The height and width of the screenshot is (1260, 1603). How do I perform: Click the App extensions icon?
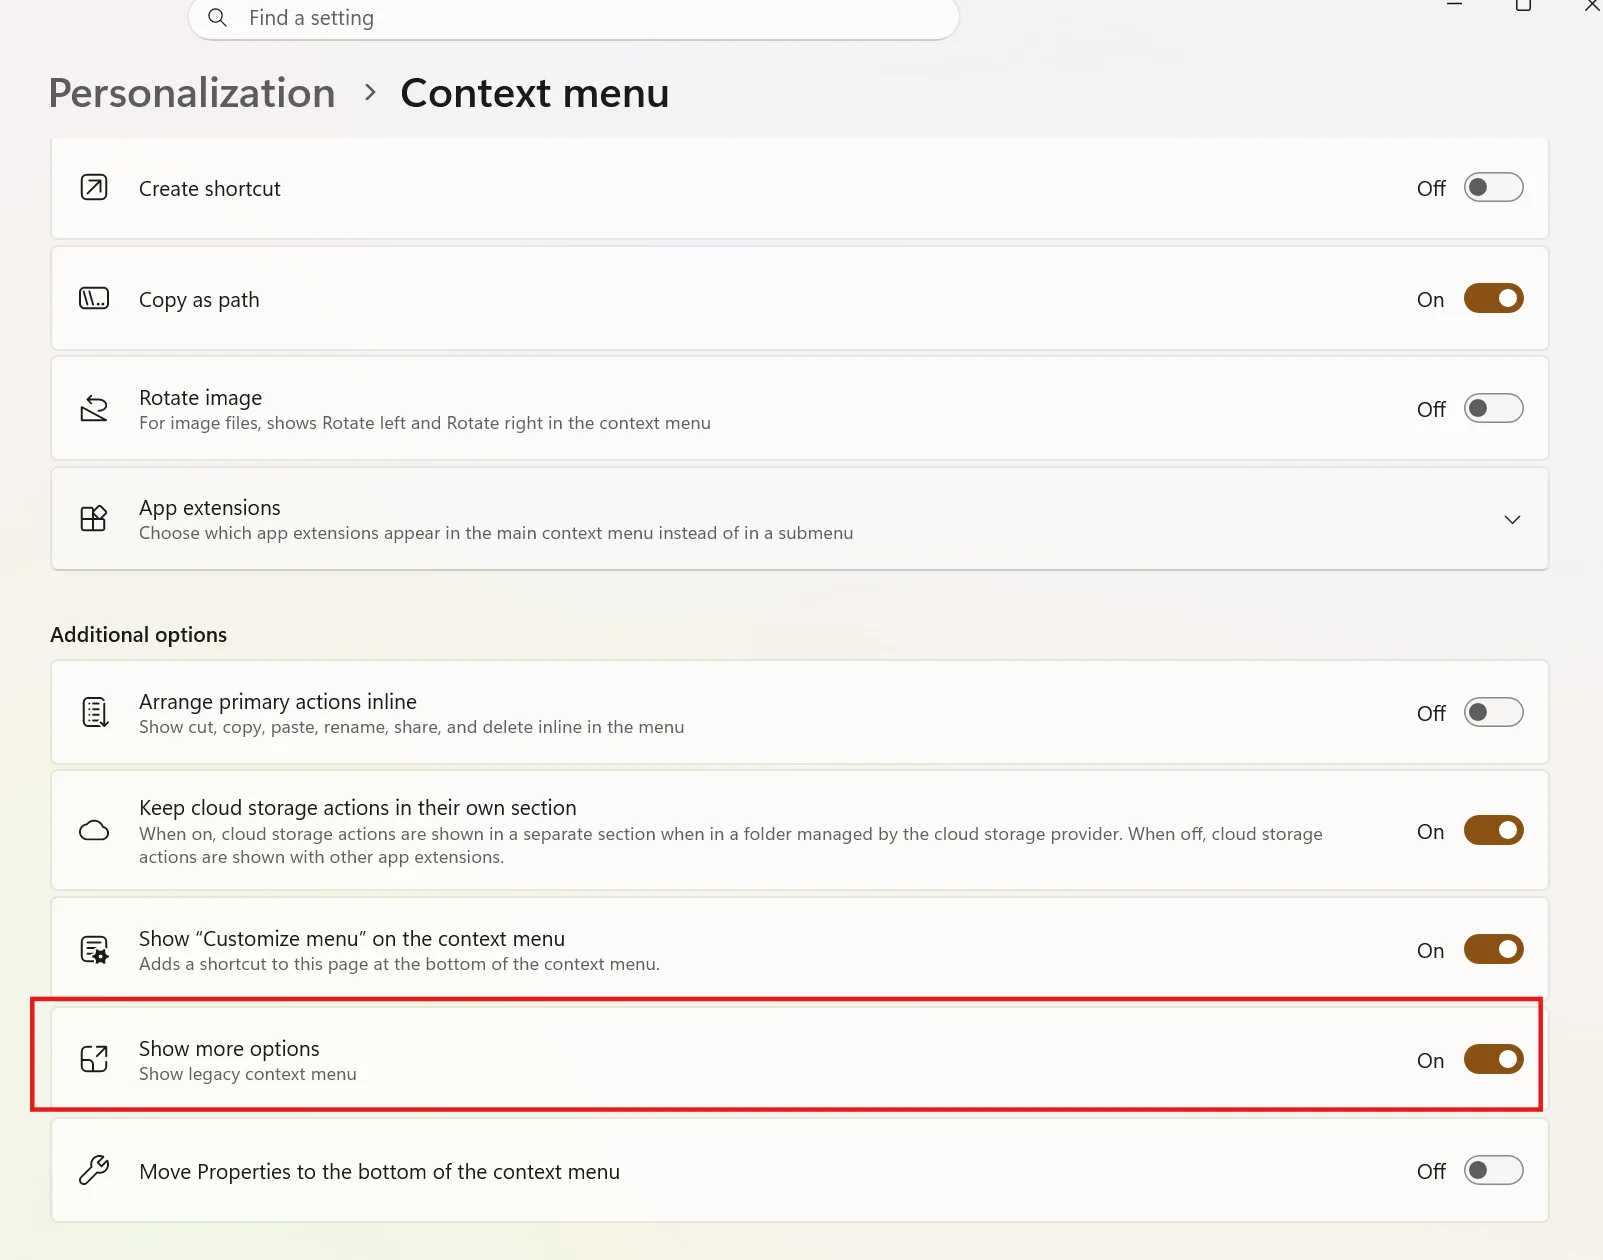94,519
